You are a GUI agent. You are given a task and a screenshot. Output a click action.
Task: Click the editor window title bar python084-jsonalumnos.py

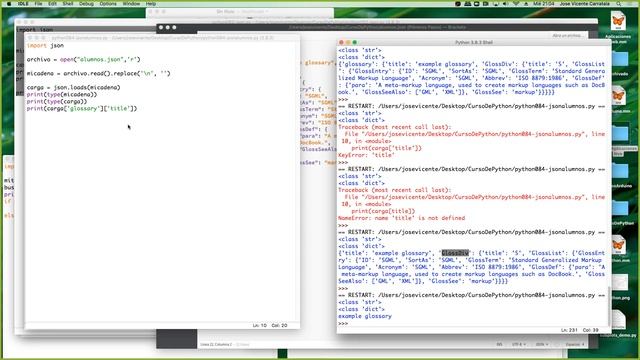tap(162, 38)
